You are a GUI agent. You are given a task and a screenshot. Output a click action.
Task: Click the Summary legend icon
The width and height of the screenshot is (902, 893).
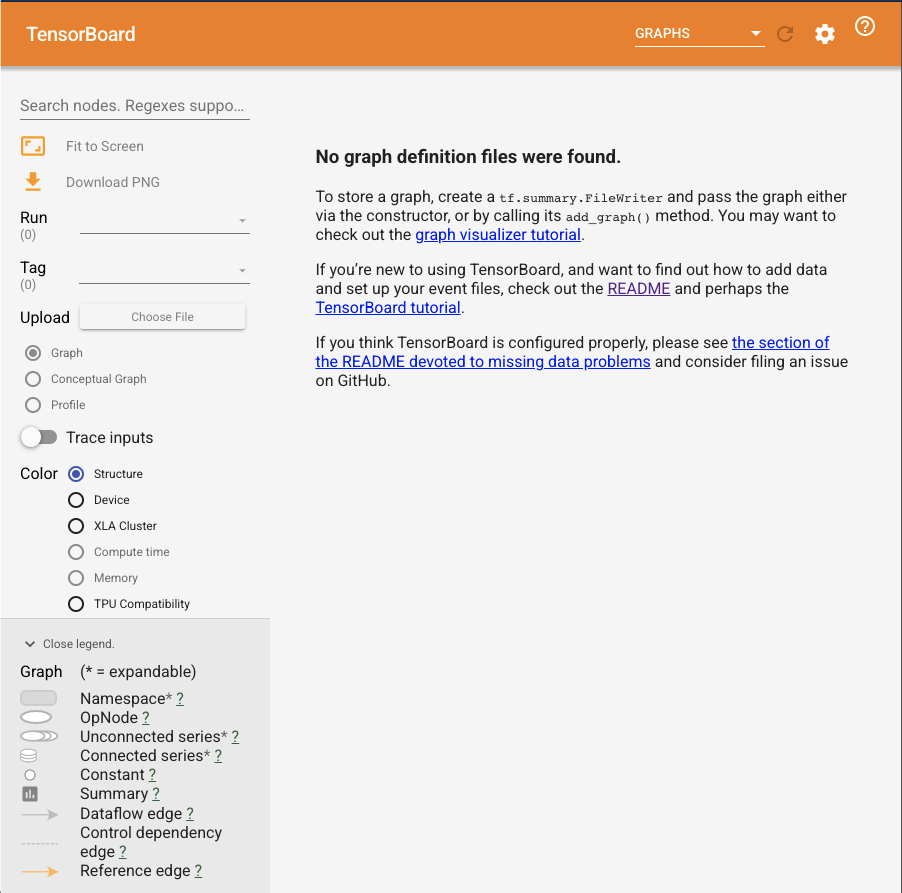pyautogui.click(x=28, y=793)
